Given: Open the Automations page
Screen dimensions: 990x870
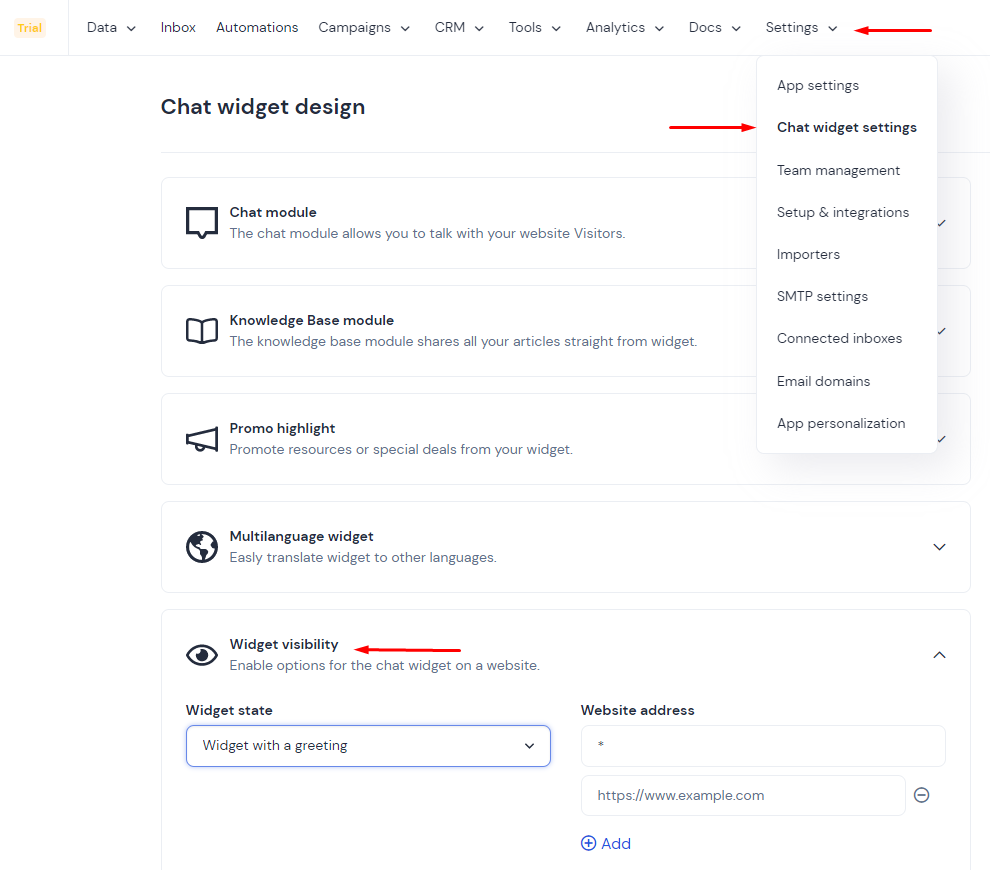Looking at the screenshot, I should [x=257, y=28].
